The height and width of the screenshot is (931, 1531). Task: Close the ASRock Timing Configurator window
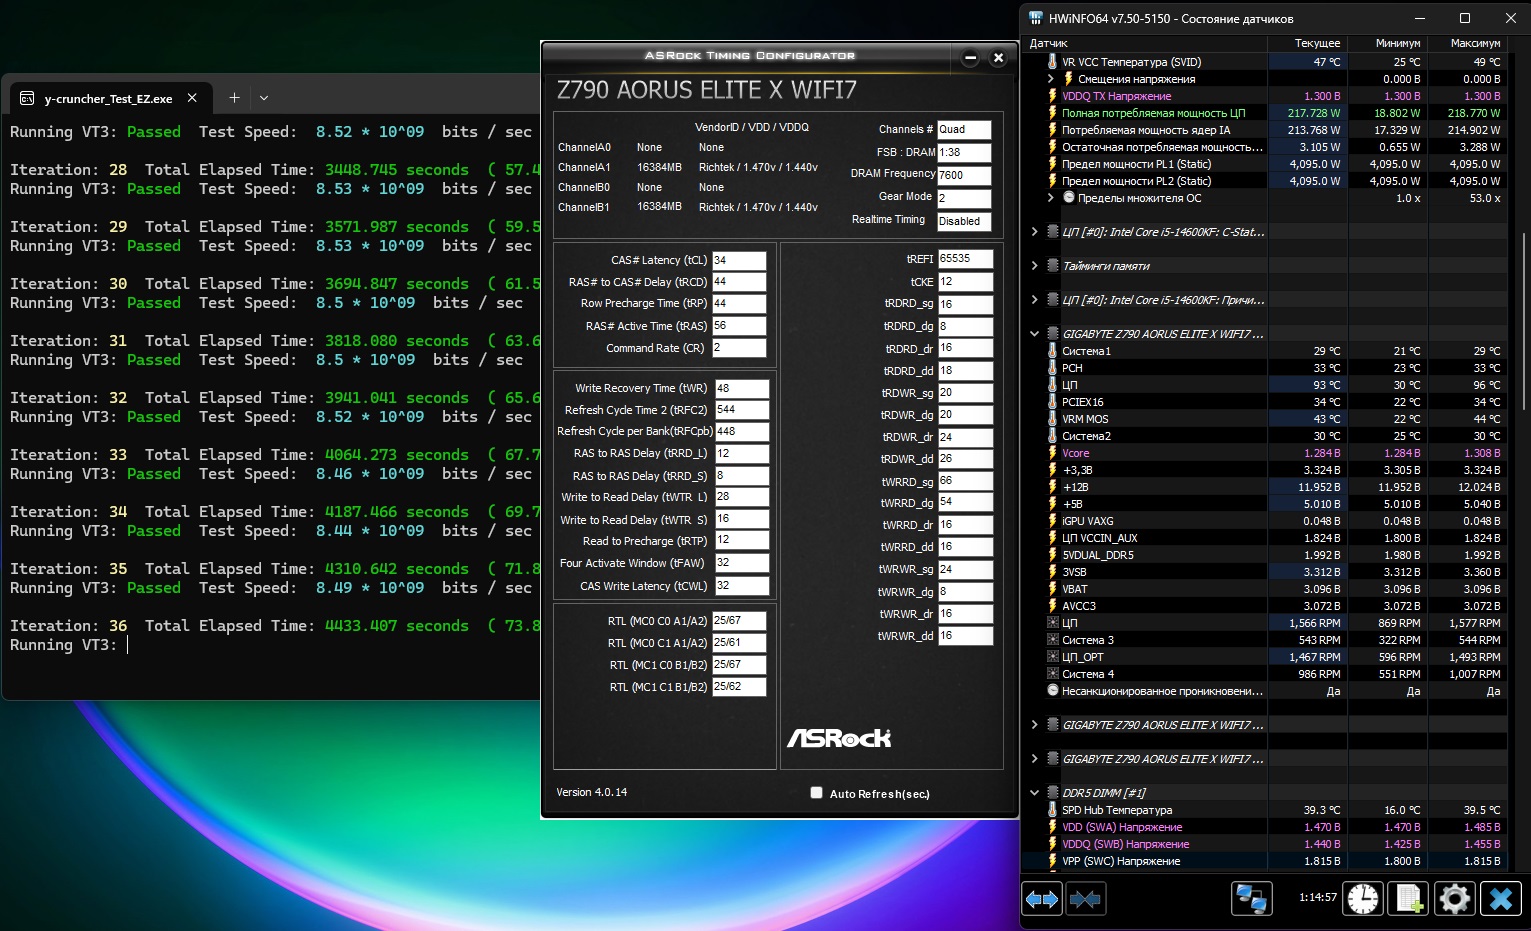click(998, 57)
